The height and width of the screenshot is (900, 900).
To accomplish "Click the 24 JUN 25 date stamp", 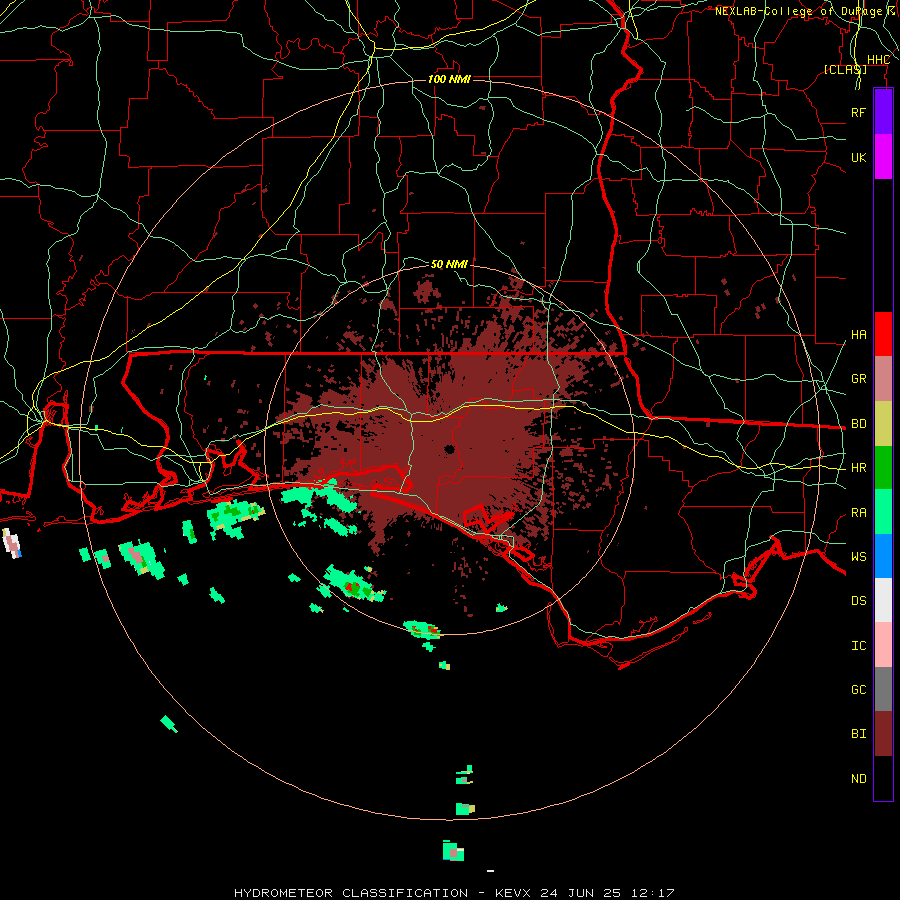I will (580, 893).
